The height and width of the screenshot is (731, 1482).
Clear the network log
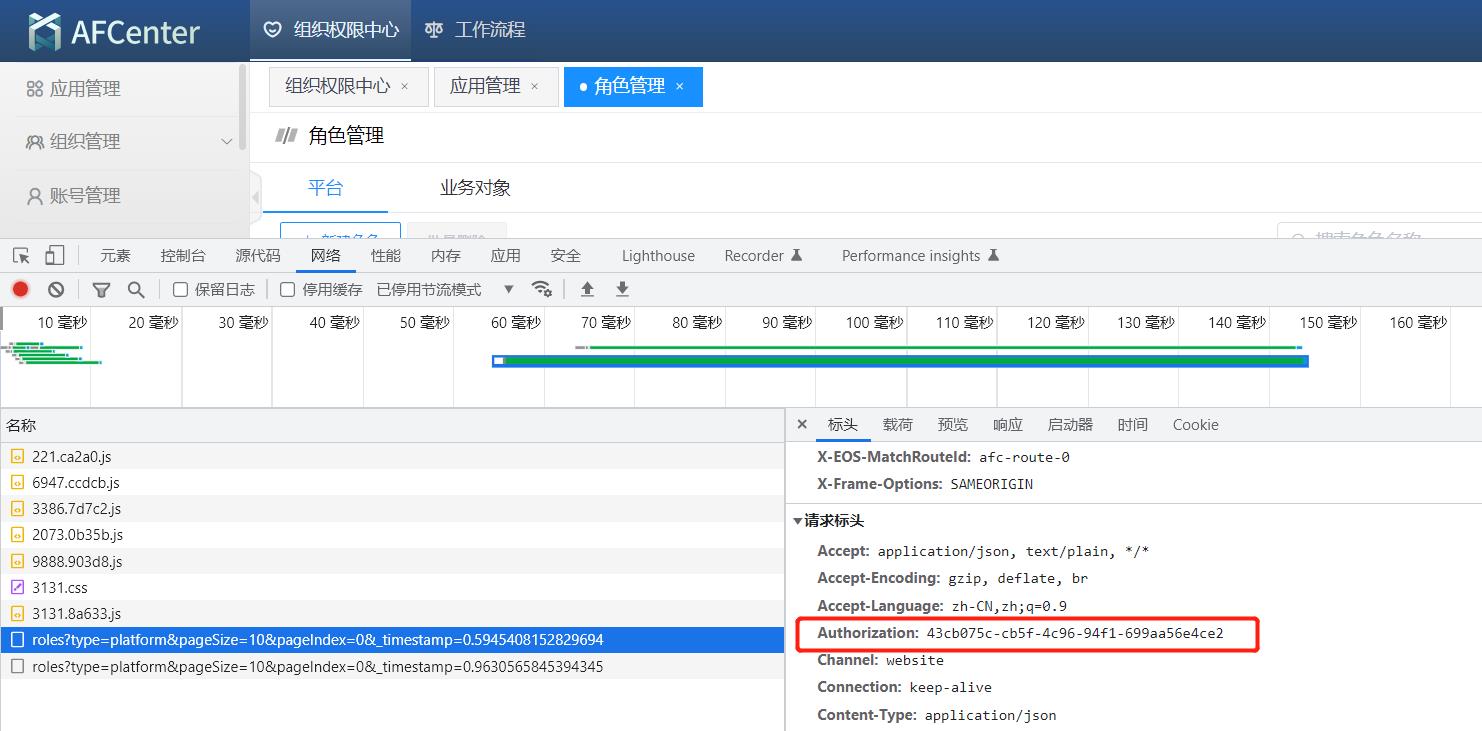pos(56,289)
